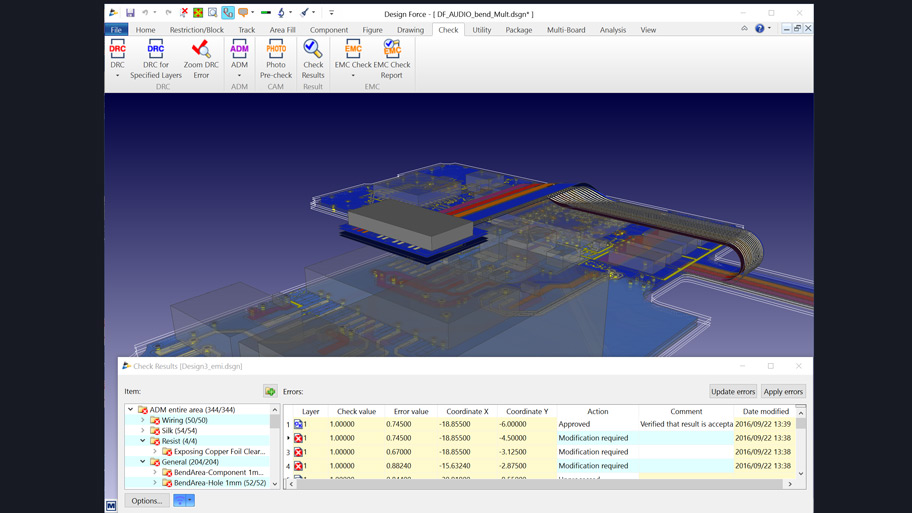The width and height of the screenshot is (912, 513).
Task: Expand the Silk (54/54) tree node
Action: [143, 431]
